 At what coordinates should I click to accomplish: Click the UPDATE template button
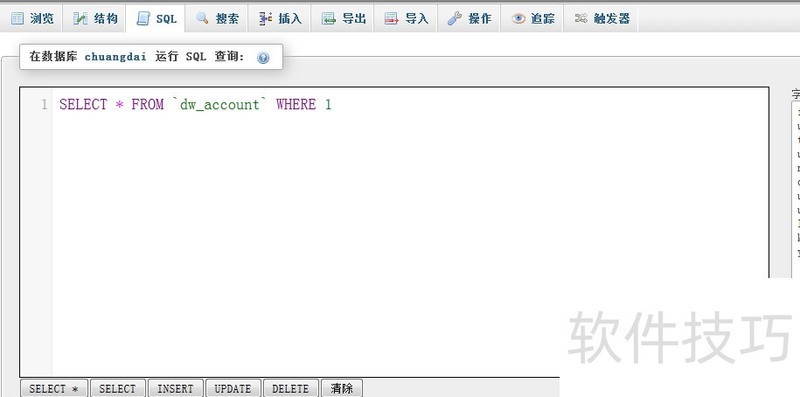coord(233,389)
